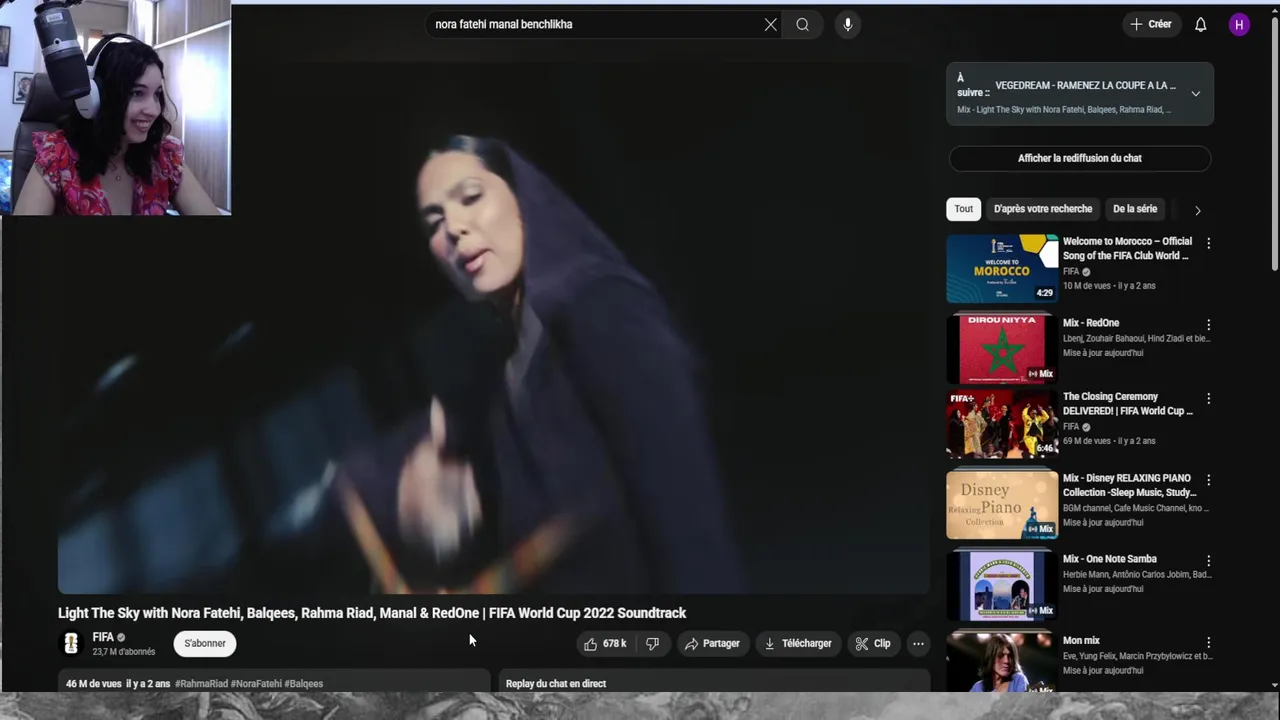1280x720 pixels.
Task: Open options for The Closing Ceremony video
Action: coord(1208,398)
